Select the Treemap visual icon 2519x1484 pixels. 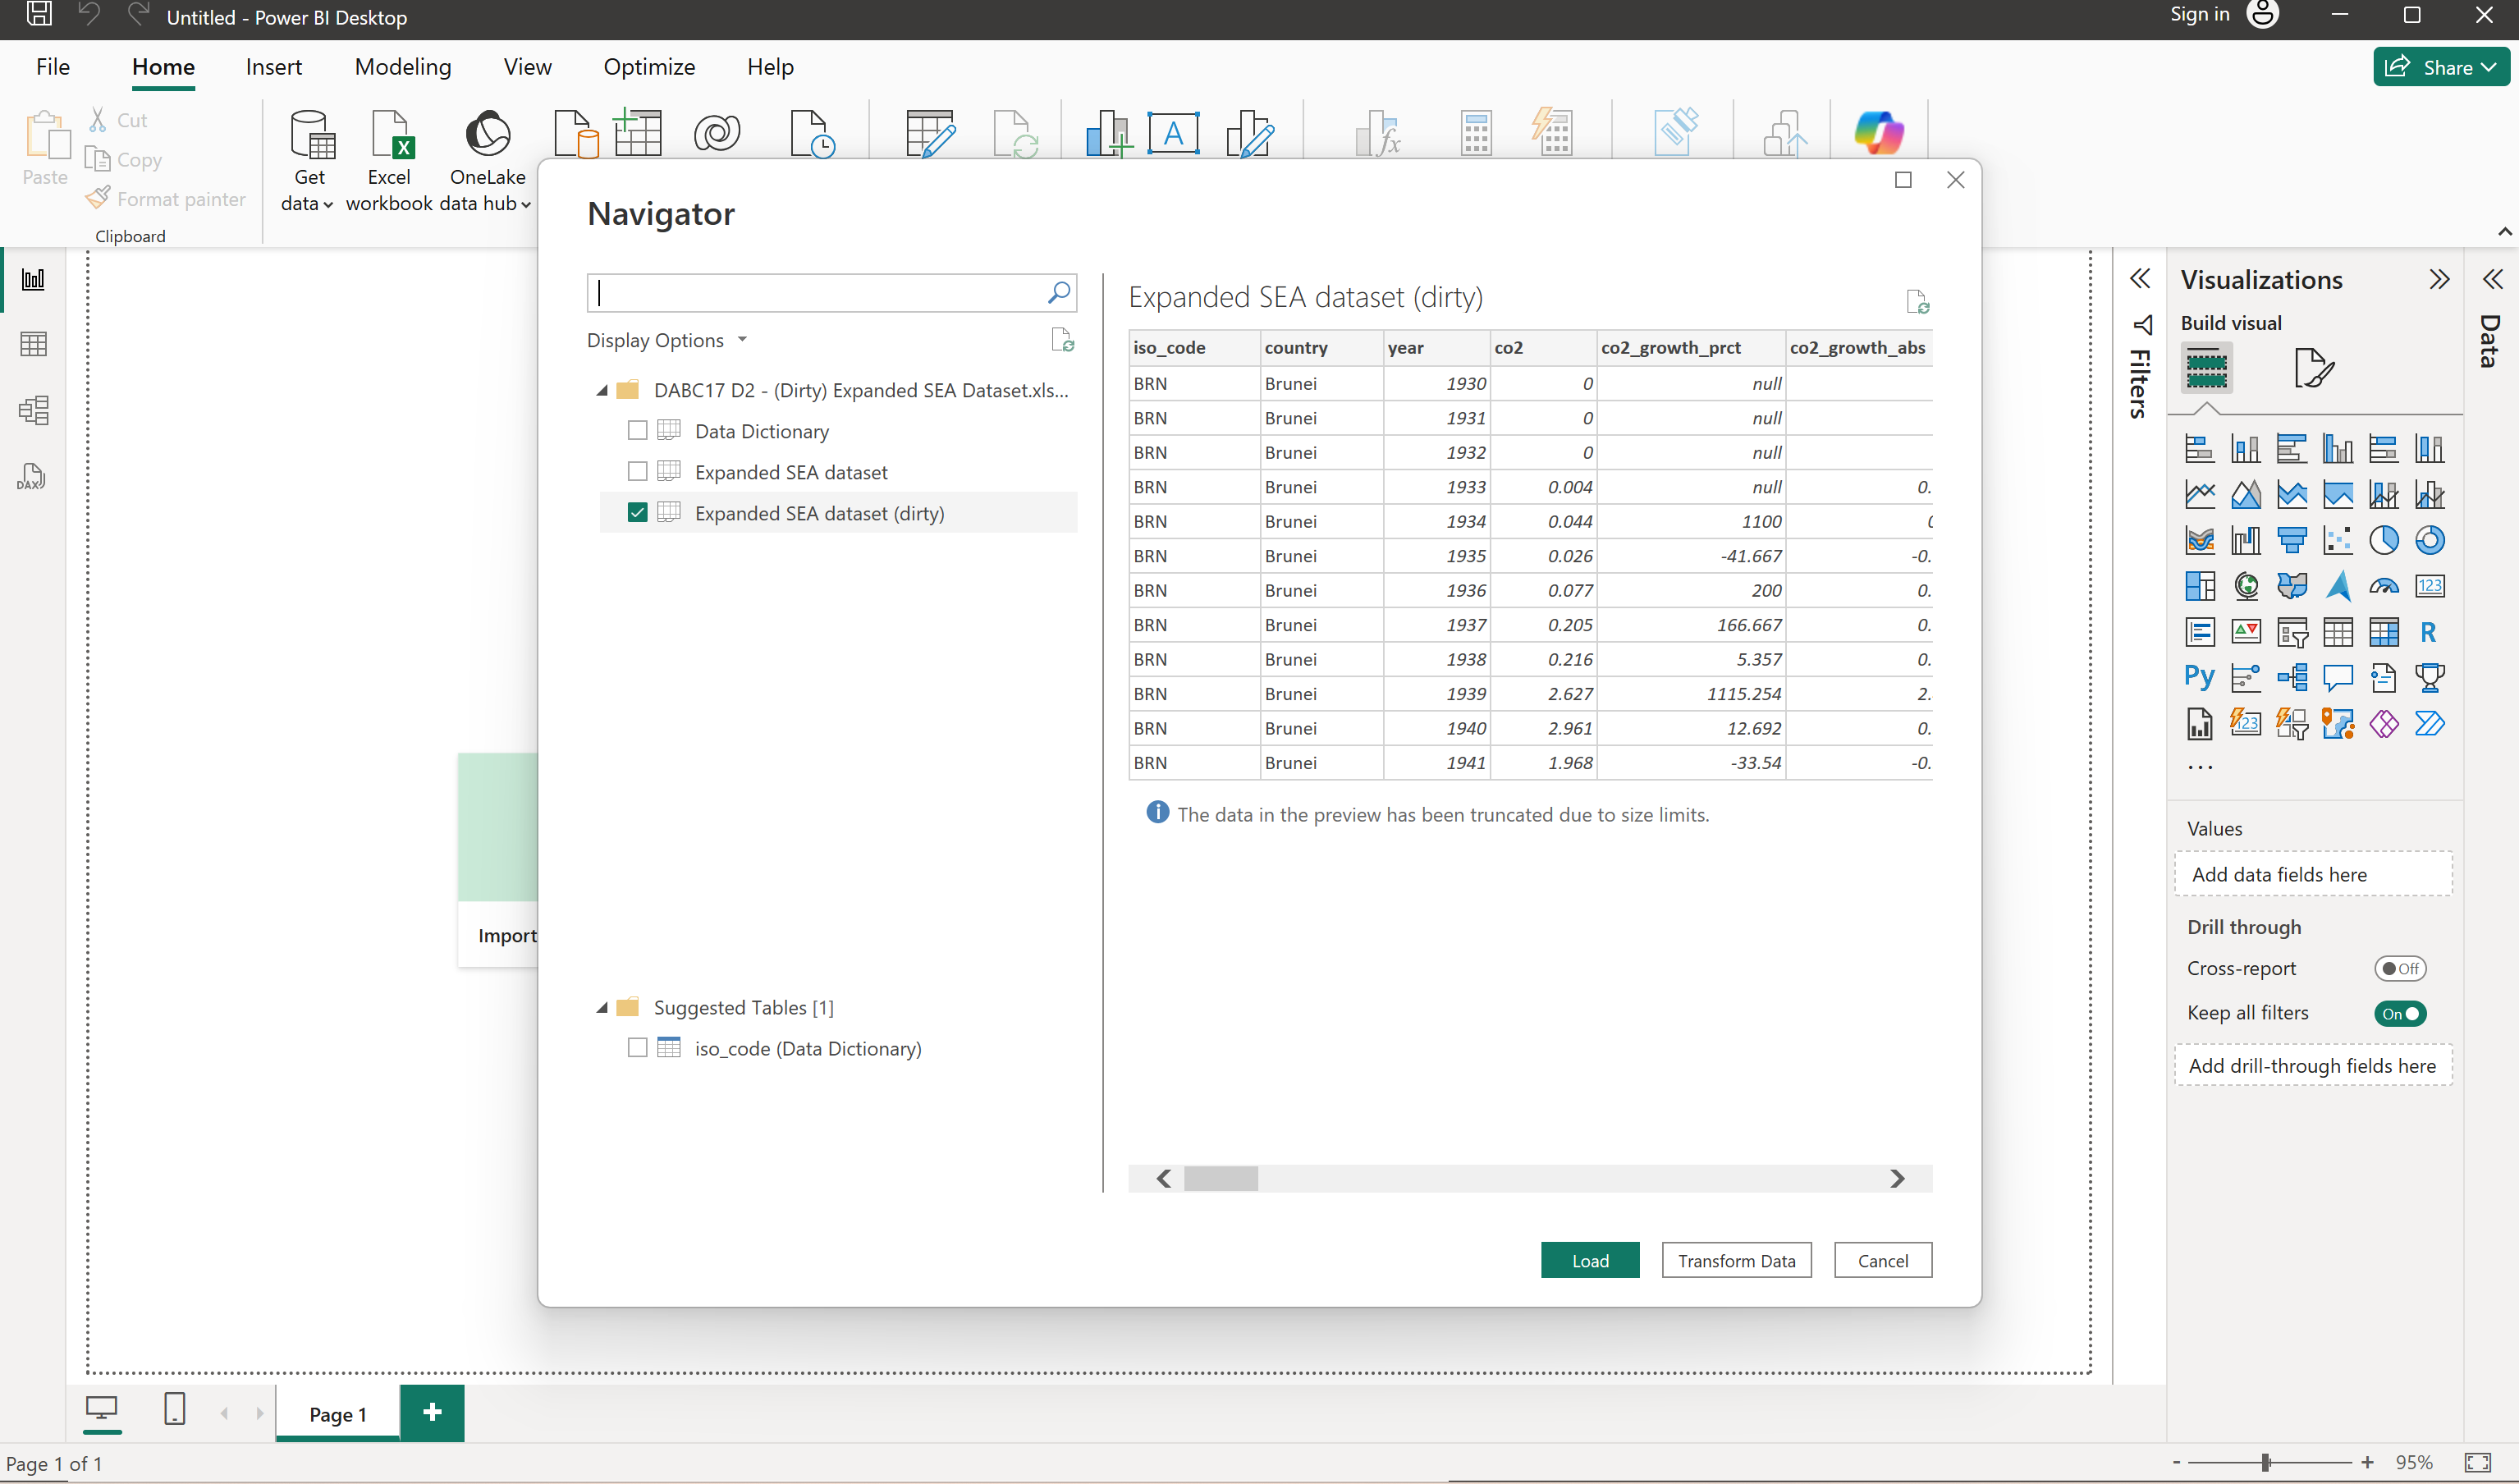(x=2200, y=586)
